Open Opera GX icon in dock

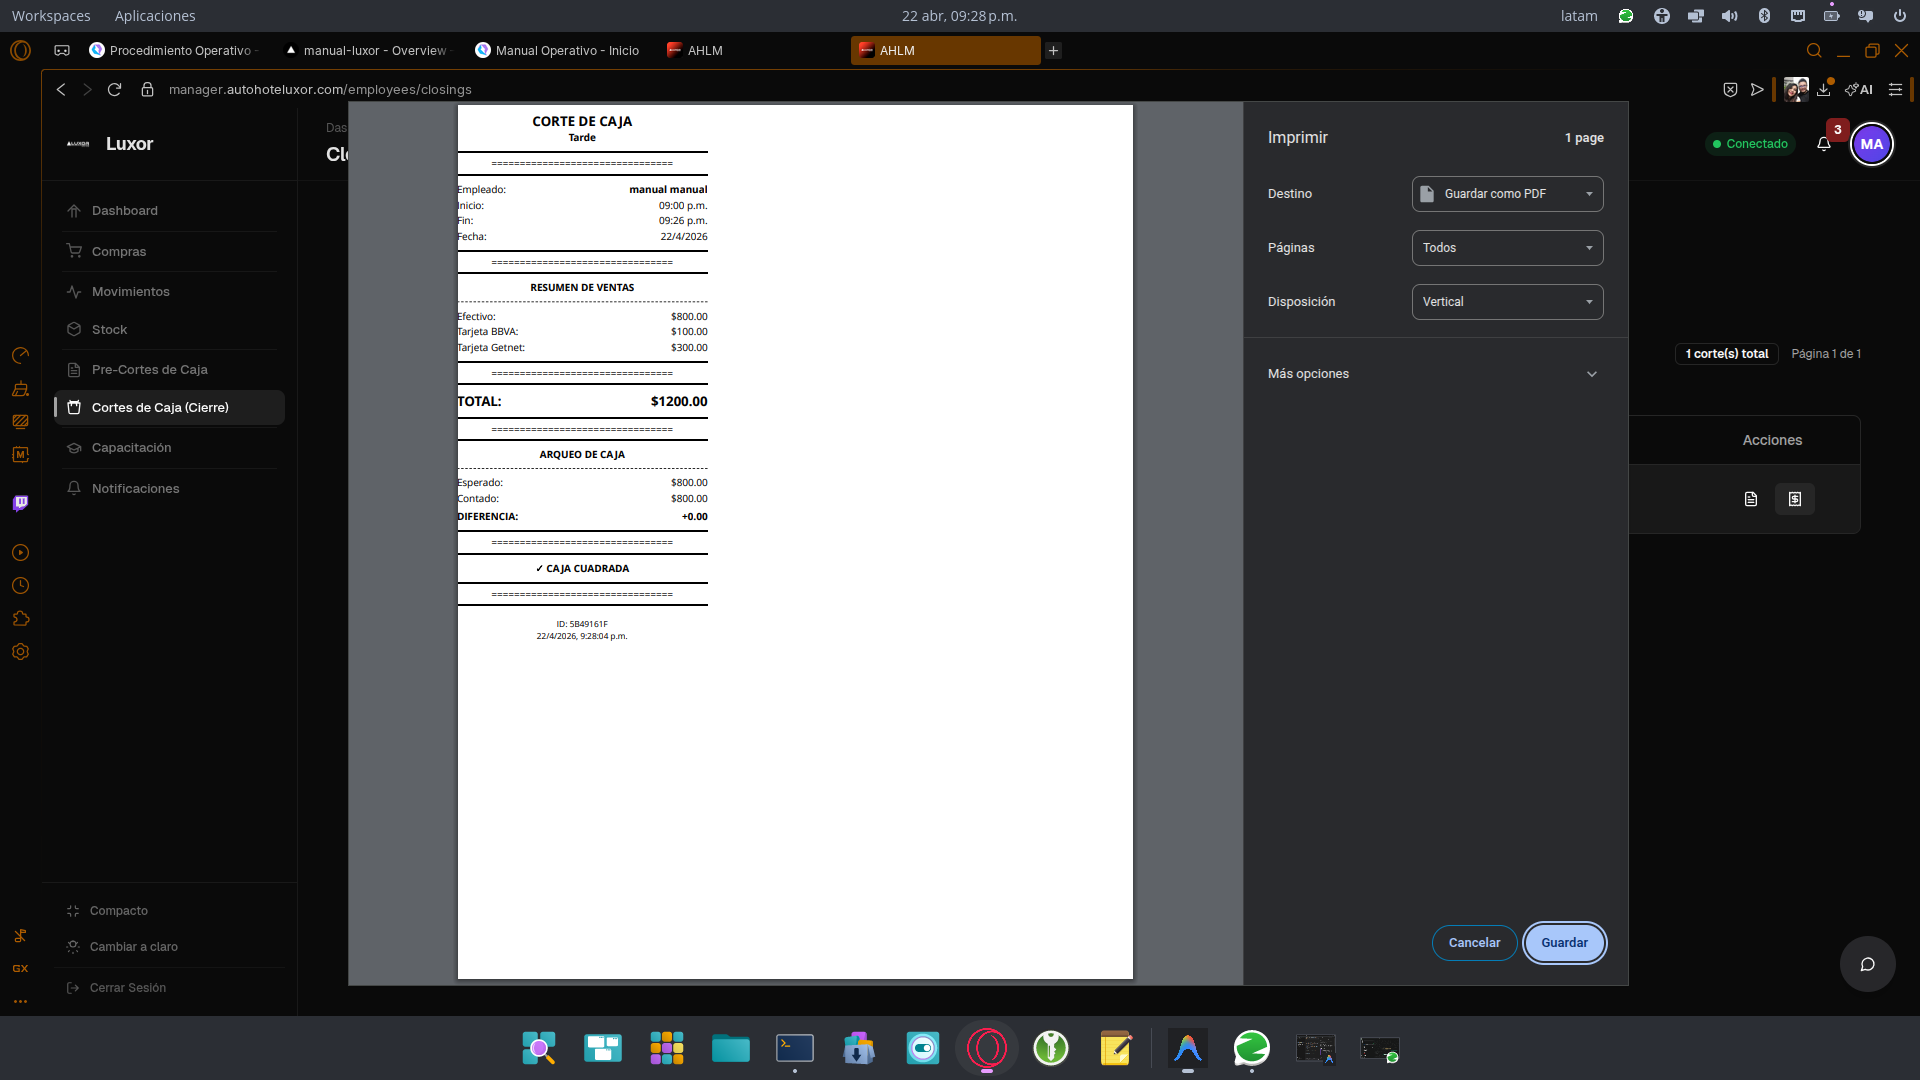[987, 1048]
